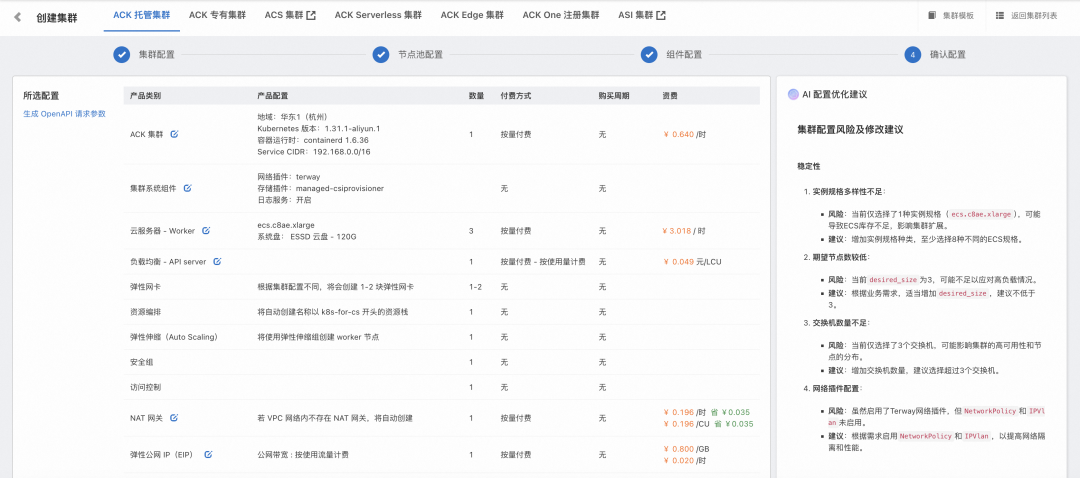Click the Service CIDR 192.168.0.0/16 text
This screenshot has height=478, width=1080.
pyautogui.click(x=314, y=152)
